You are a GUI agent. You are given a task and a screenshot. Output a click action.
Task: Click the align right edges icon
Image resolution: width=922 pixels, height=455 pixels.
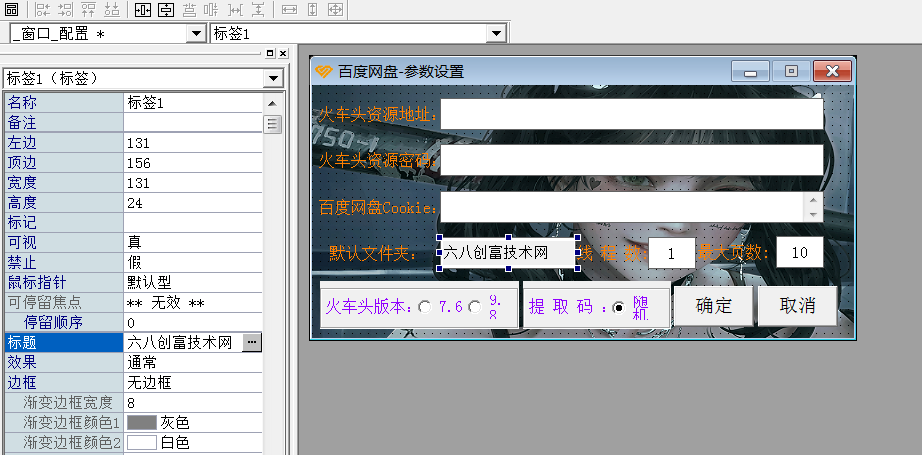coord(65,9)
